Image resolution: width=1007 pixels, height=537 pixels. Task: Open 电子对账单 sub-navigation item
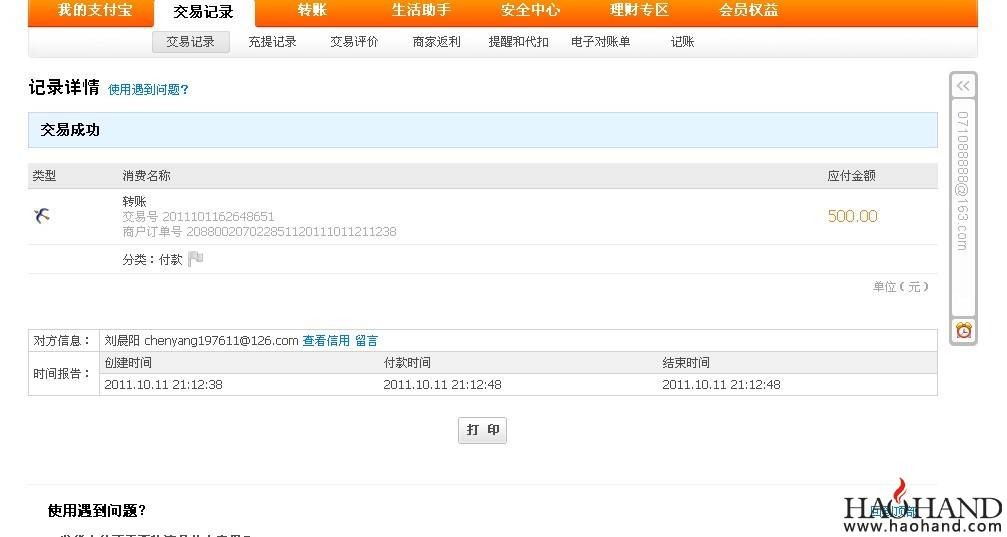click(600, 42)
